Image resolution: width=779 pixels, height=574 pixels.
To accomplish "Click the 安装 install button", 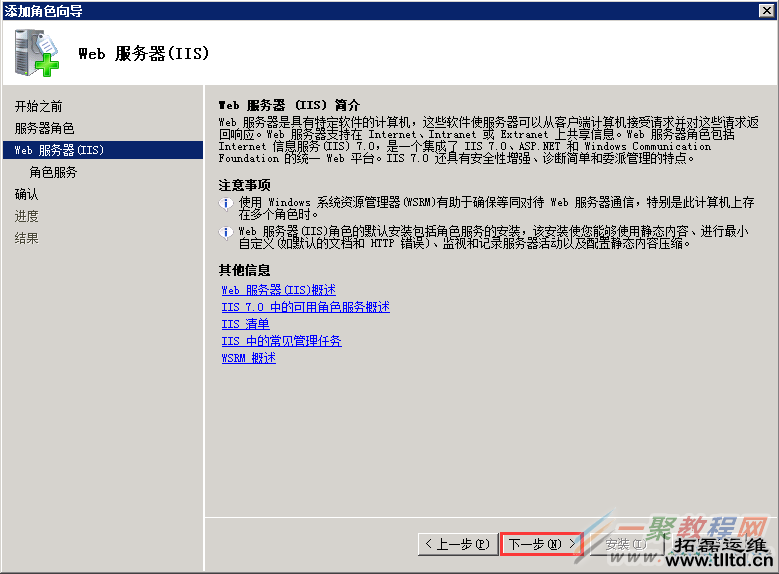I will (624, 544).
